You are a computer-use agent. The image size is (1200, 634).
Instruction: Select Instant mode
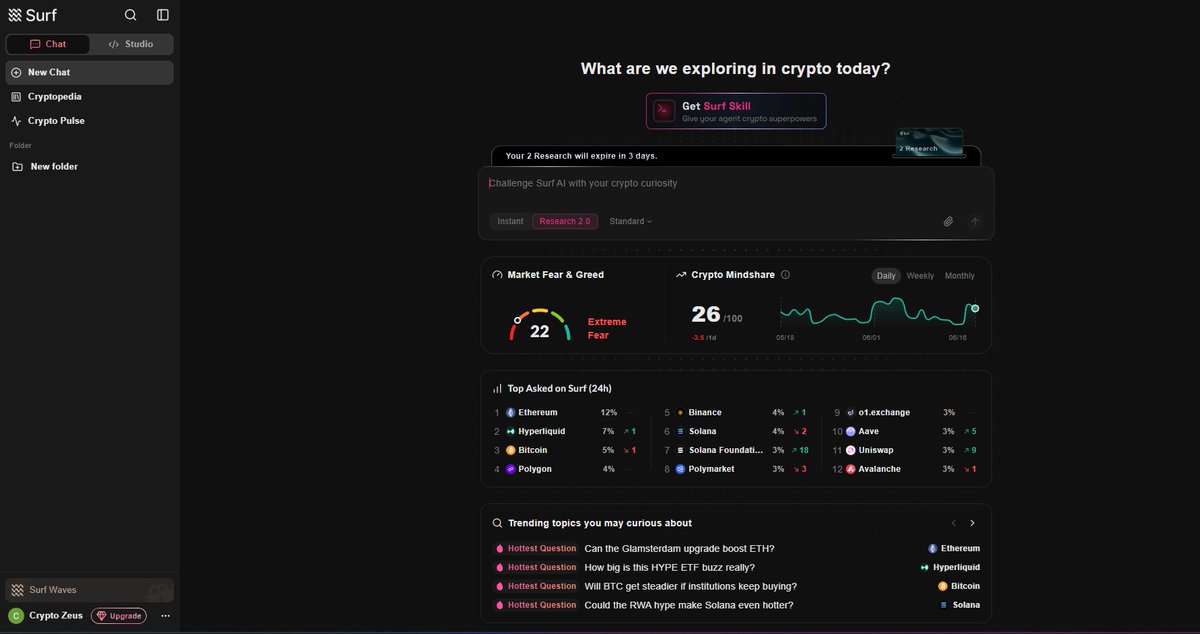tap(510, 221)
